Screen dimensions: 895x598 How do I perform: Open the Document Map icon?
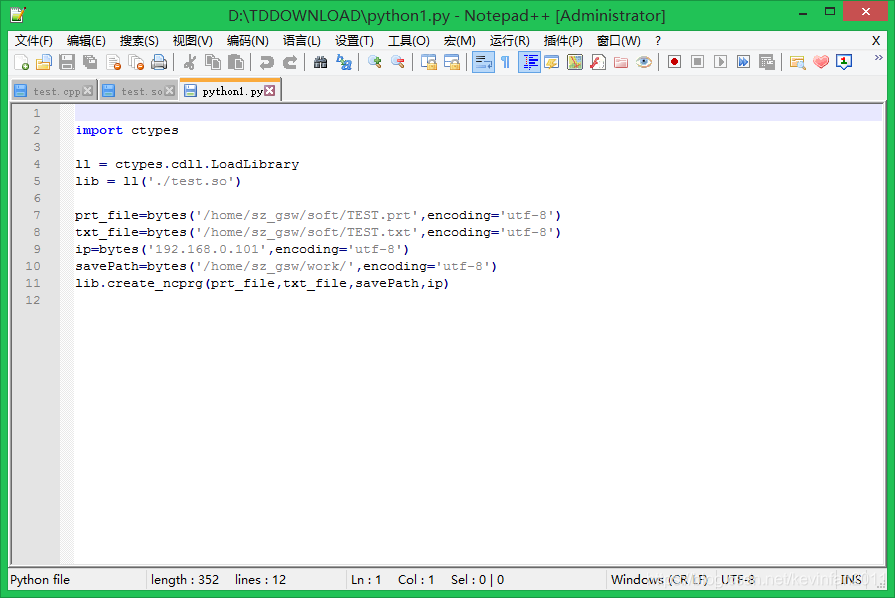click(575, 62)
